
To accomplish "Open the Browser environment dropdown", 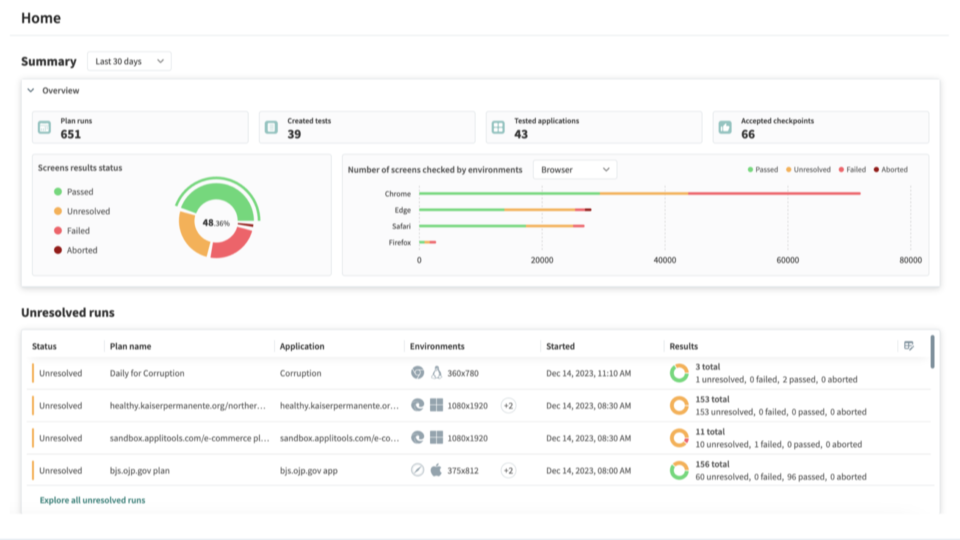I will pyautogui.click(x=575, y=170).
